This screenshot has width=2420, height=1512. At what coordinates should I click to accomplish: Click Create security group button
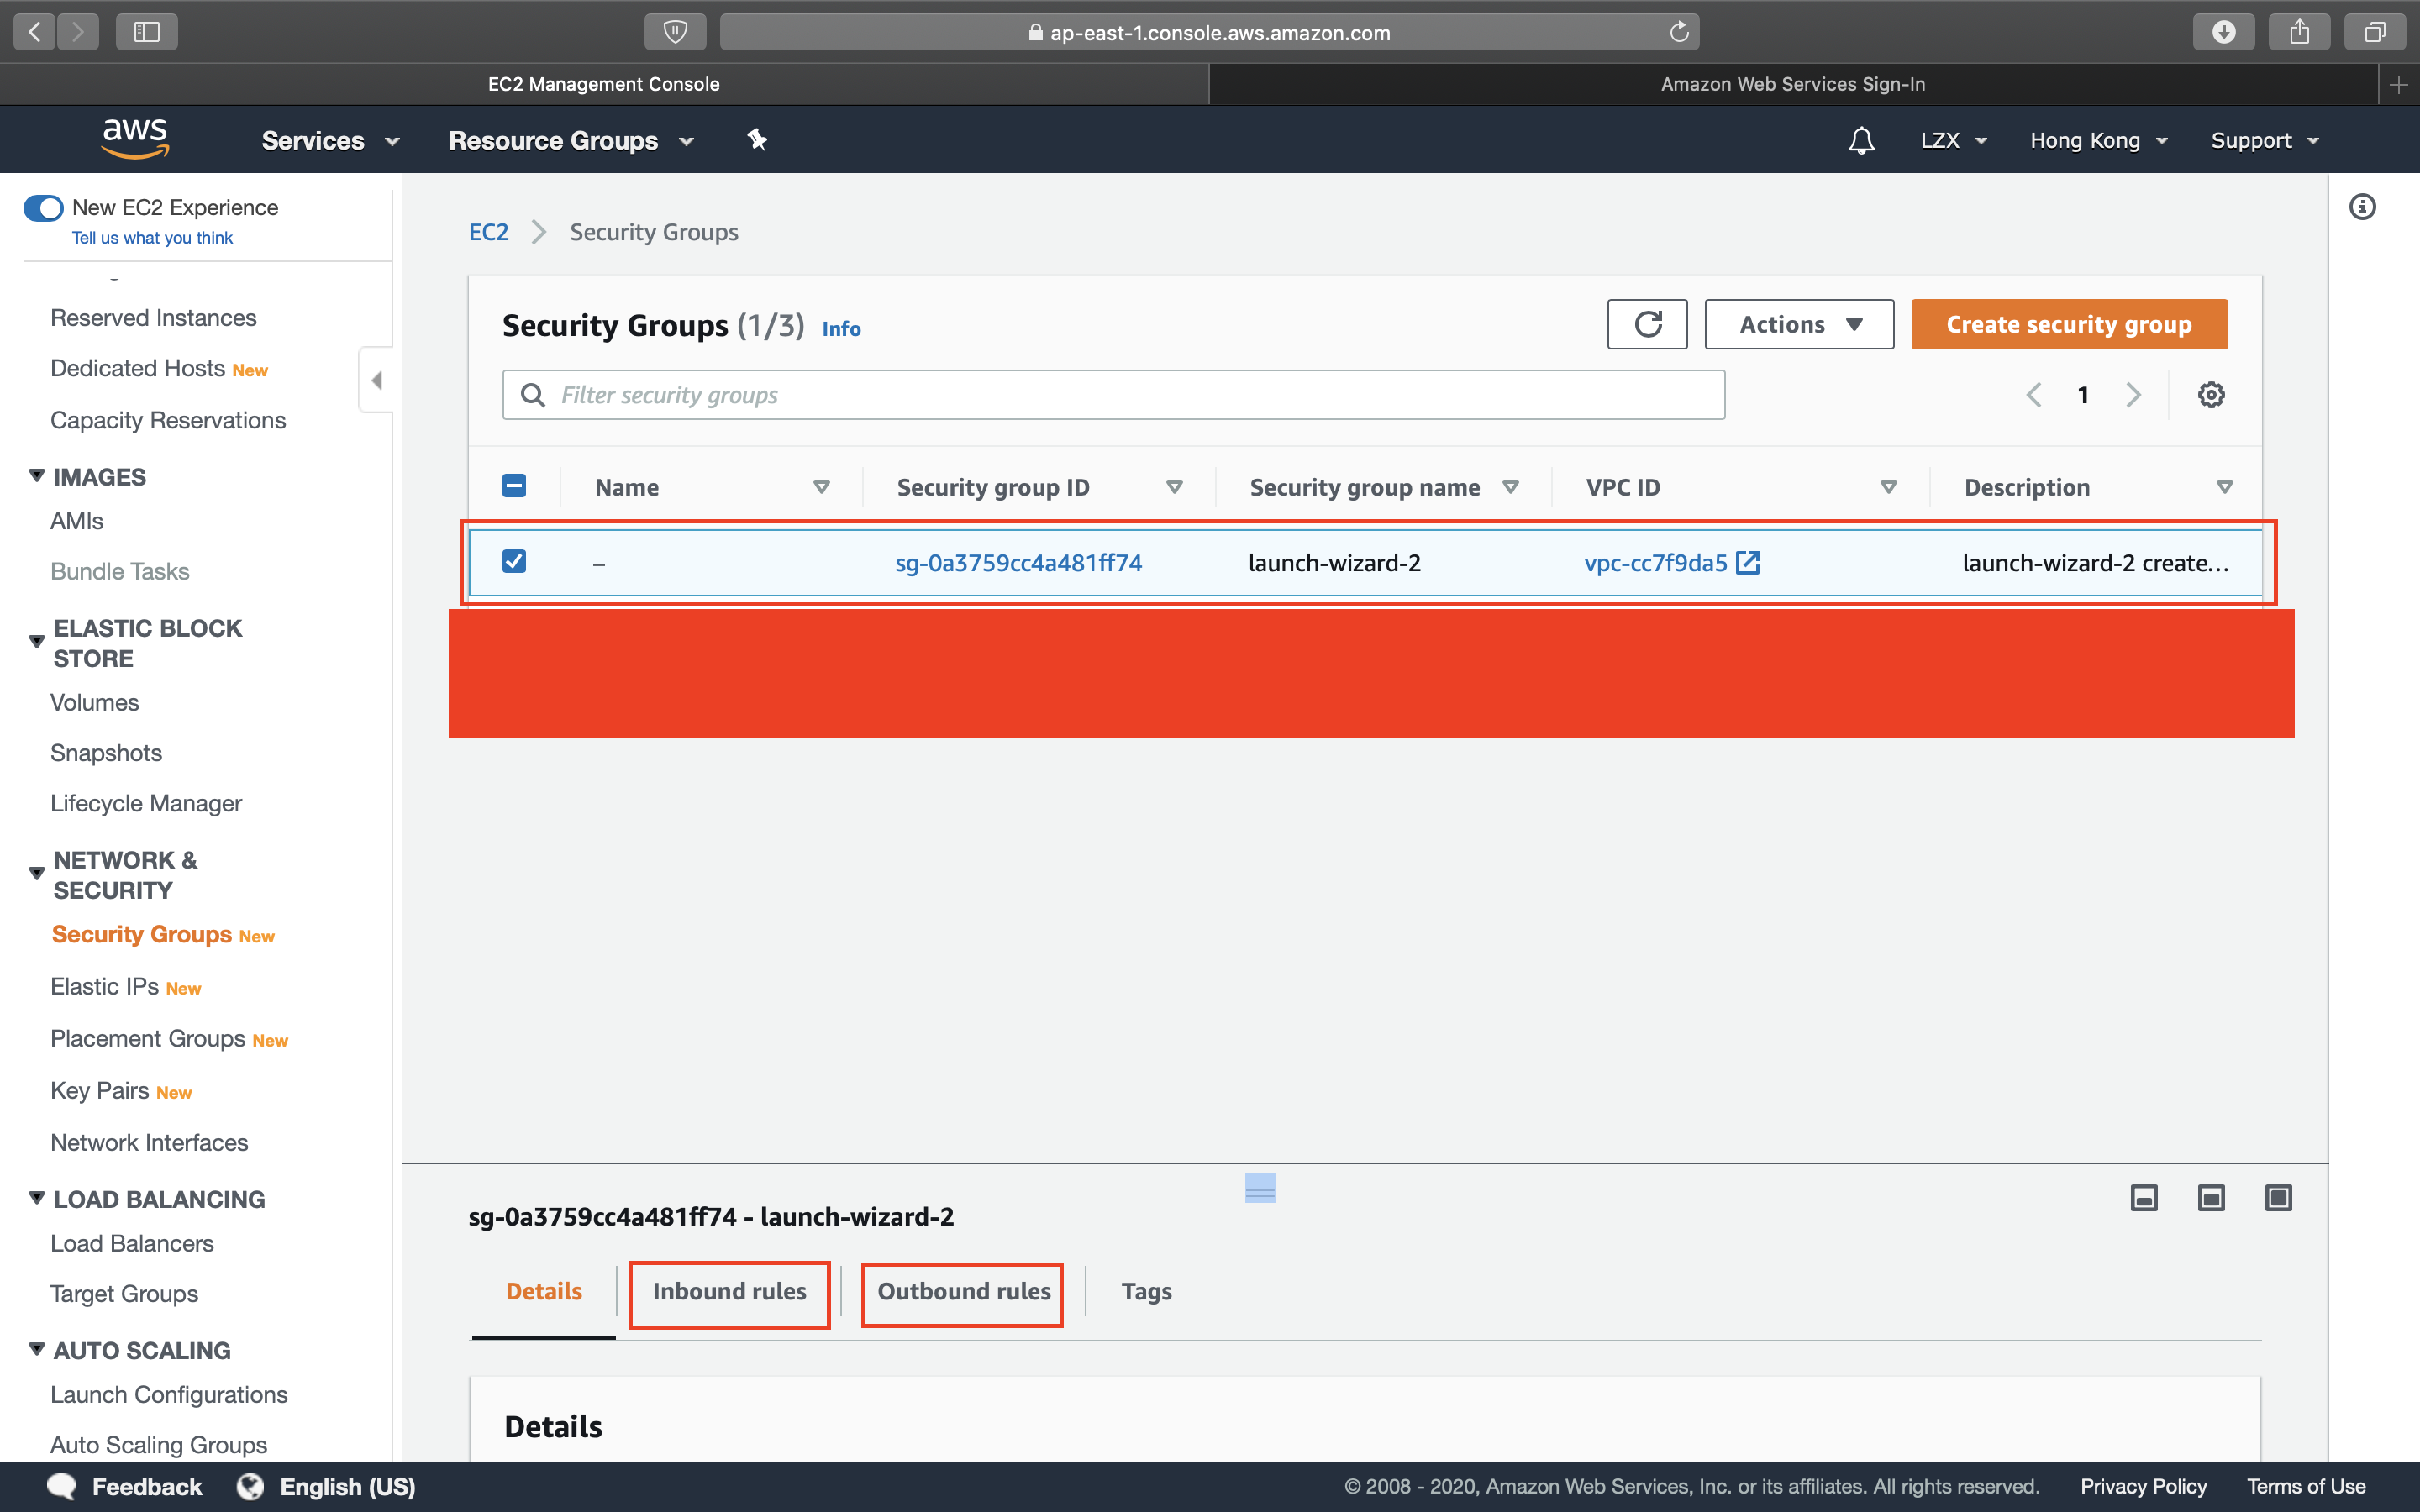[x=2068, y=325]
